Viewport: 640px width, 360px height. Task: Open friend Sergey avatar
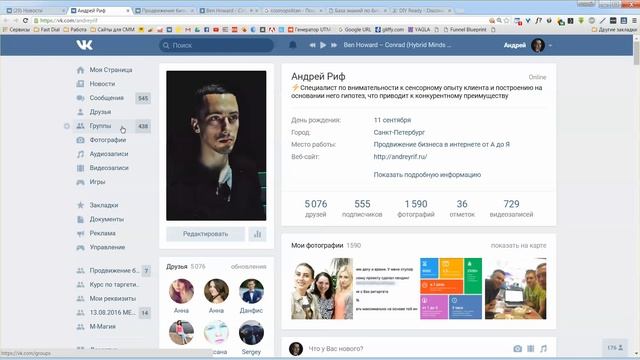click(x=251, y=333)
